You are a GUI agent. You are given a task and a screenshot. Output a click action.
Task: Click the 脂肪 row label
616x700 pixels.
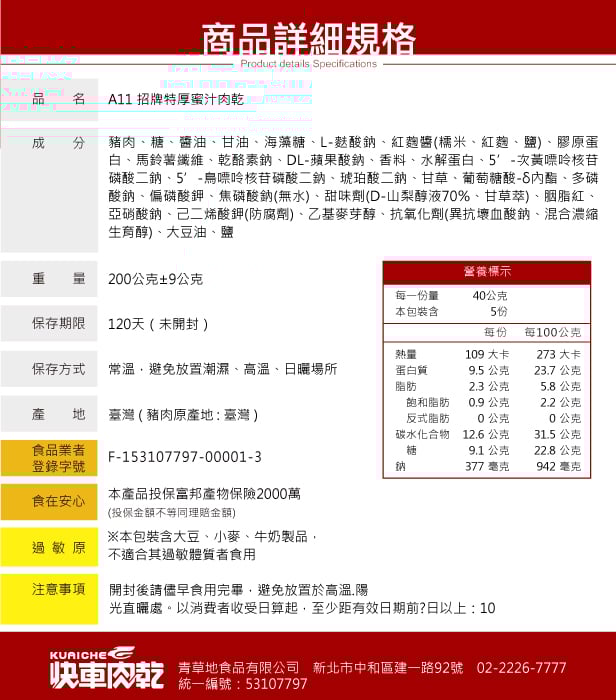[406, 387]
